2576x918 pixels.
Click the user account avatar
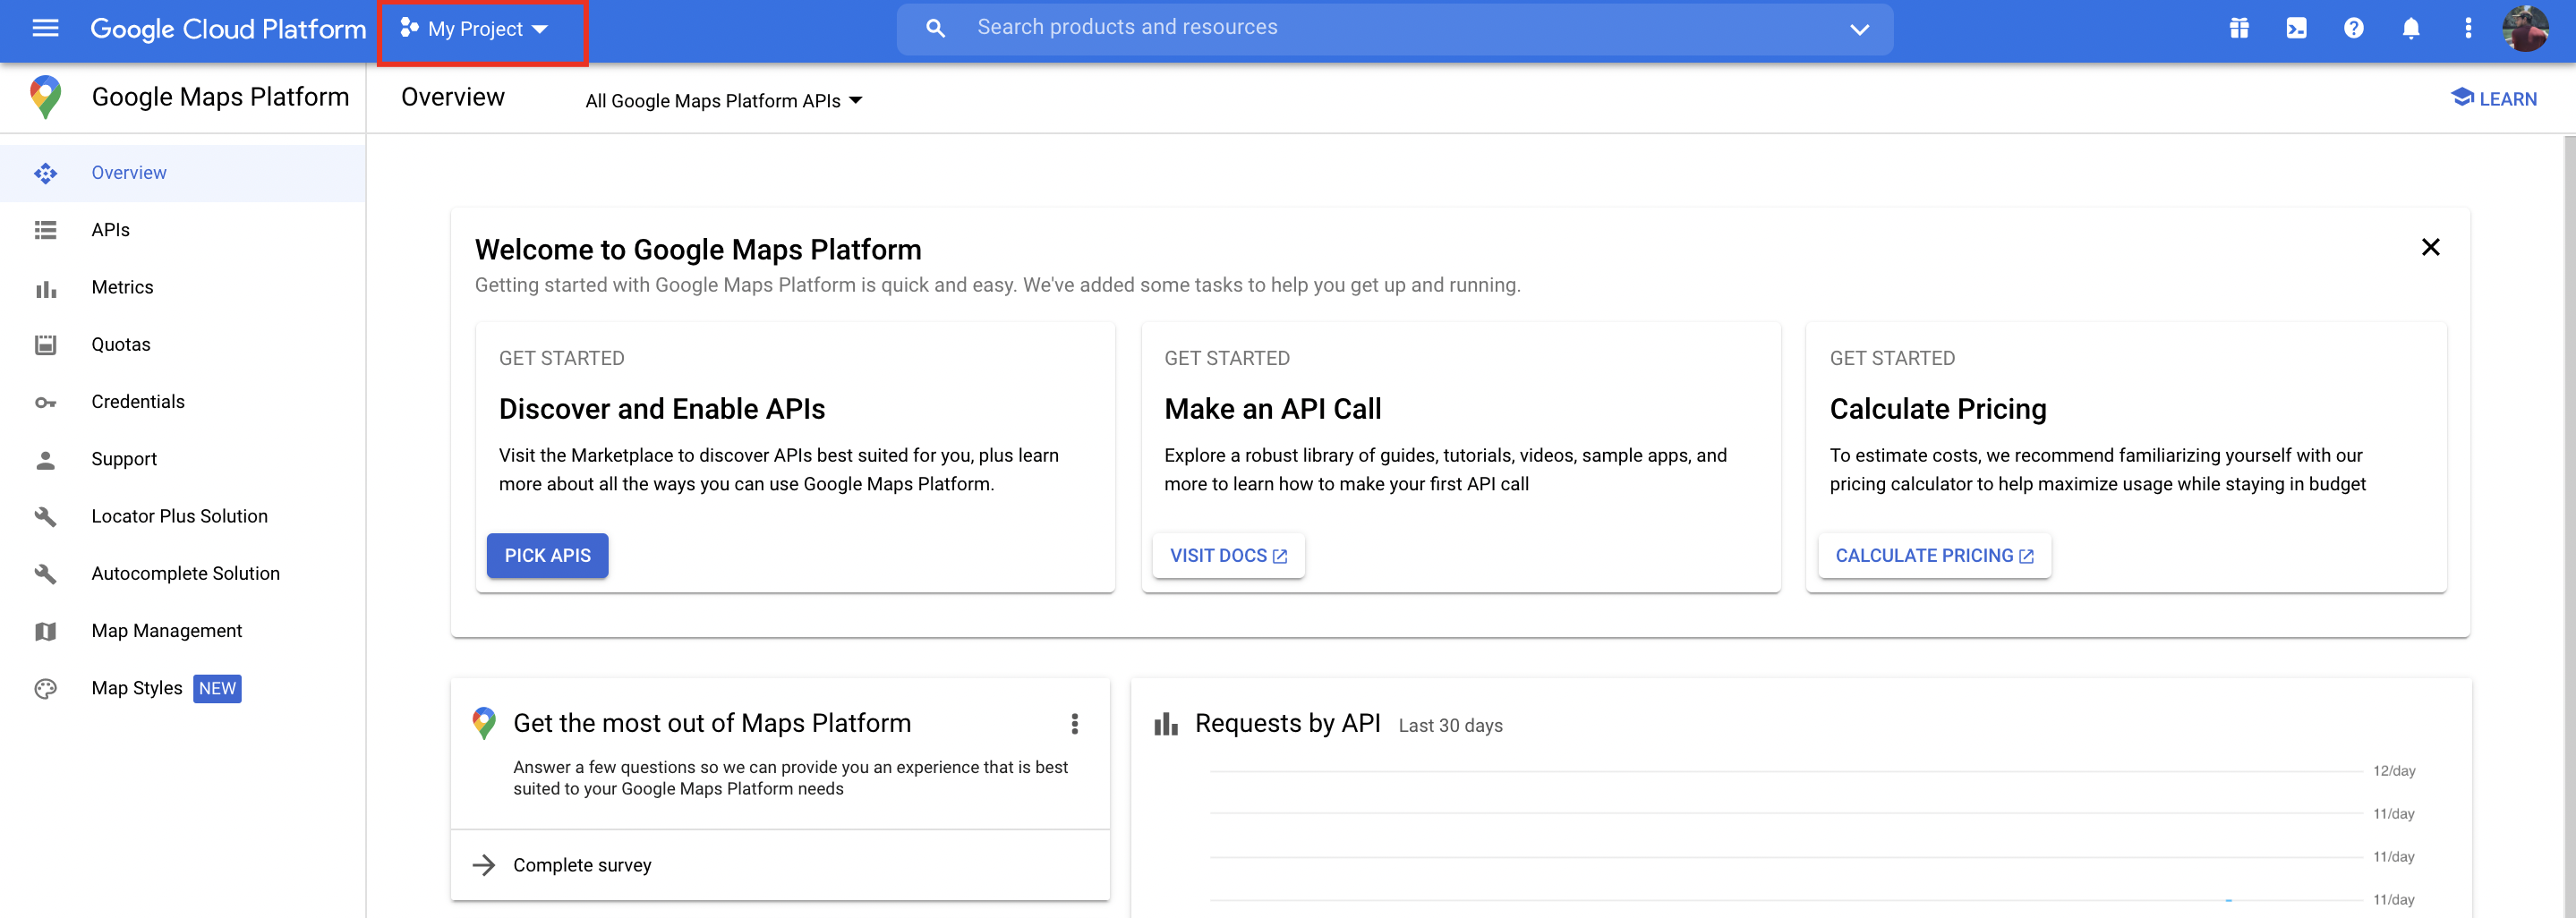coord(2524,28)
